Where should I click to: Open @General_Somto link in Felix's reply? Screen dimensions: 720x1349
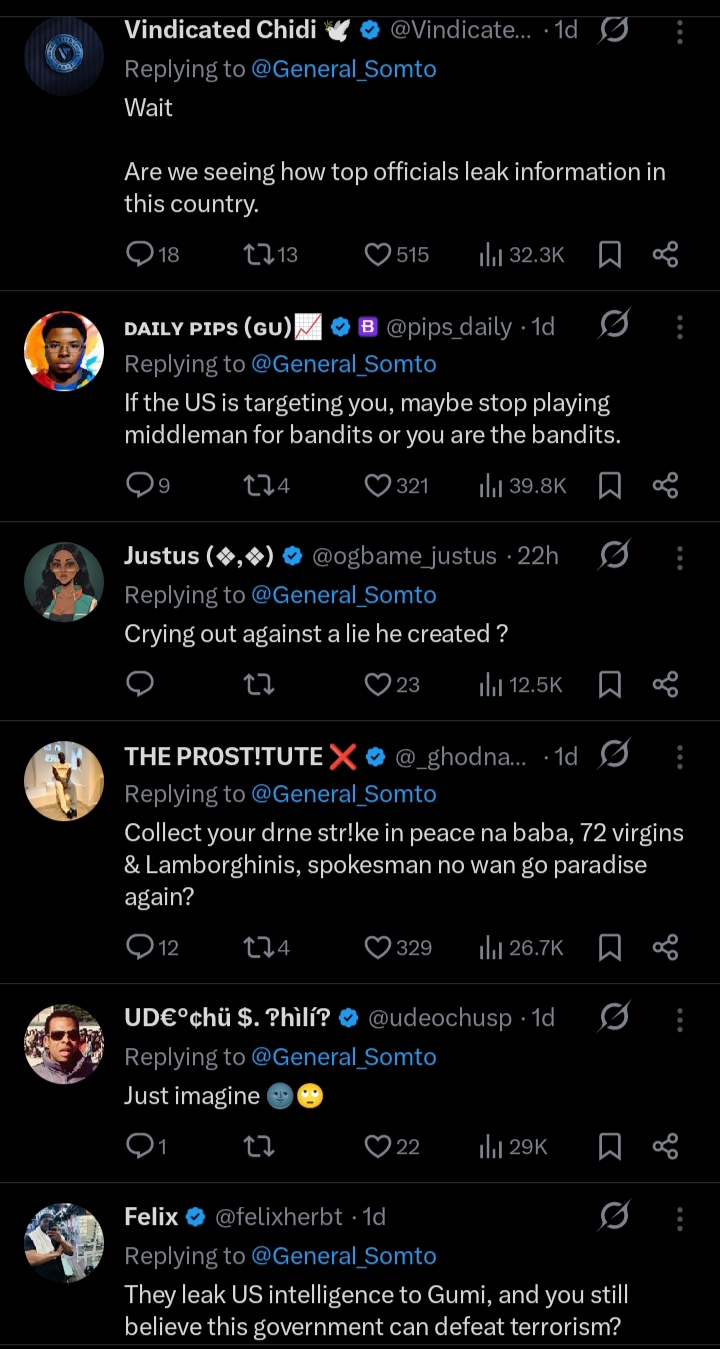pos(344,1256)
